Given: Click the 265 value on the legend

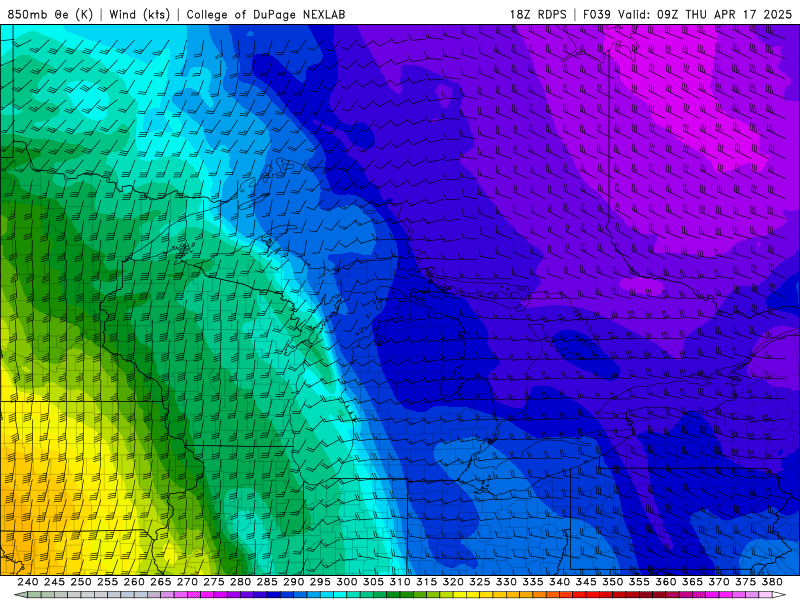Looking at the screenshot, I should pos(160,582).
